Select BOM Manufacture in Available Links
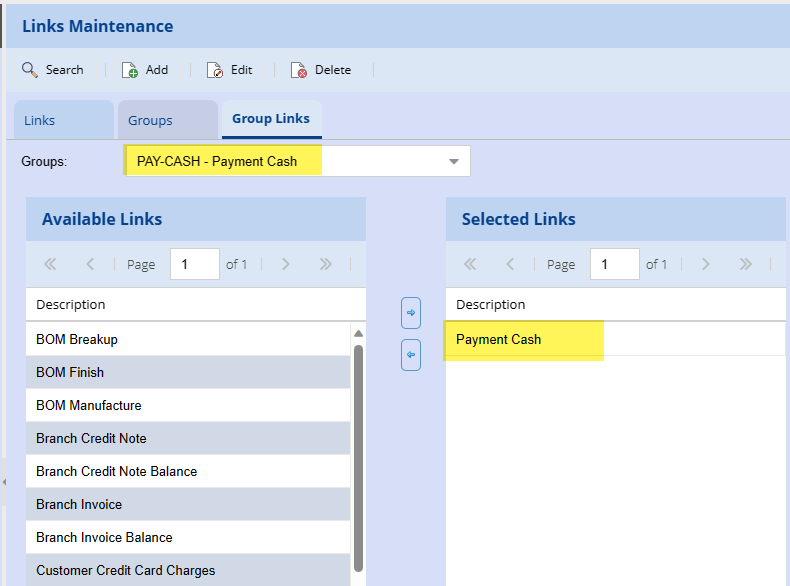Viewport: 790px width, 586px height. tap(89, 406)
